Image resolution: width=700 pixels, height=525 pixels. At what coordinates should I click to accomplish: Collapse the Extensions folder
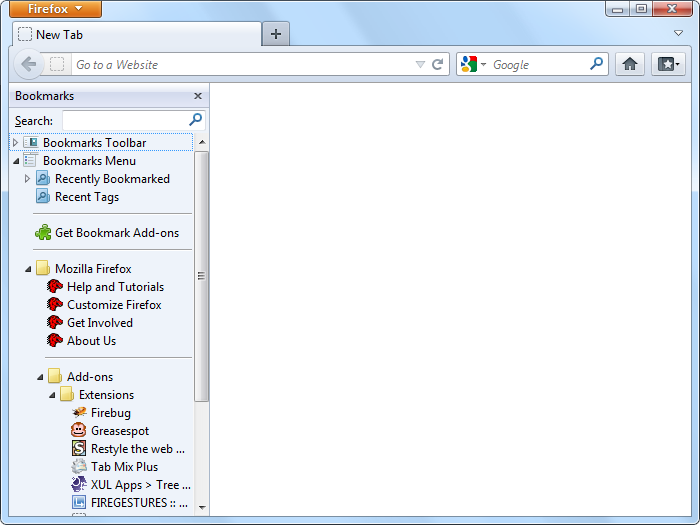52,395
